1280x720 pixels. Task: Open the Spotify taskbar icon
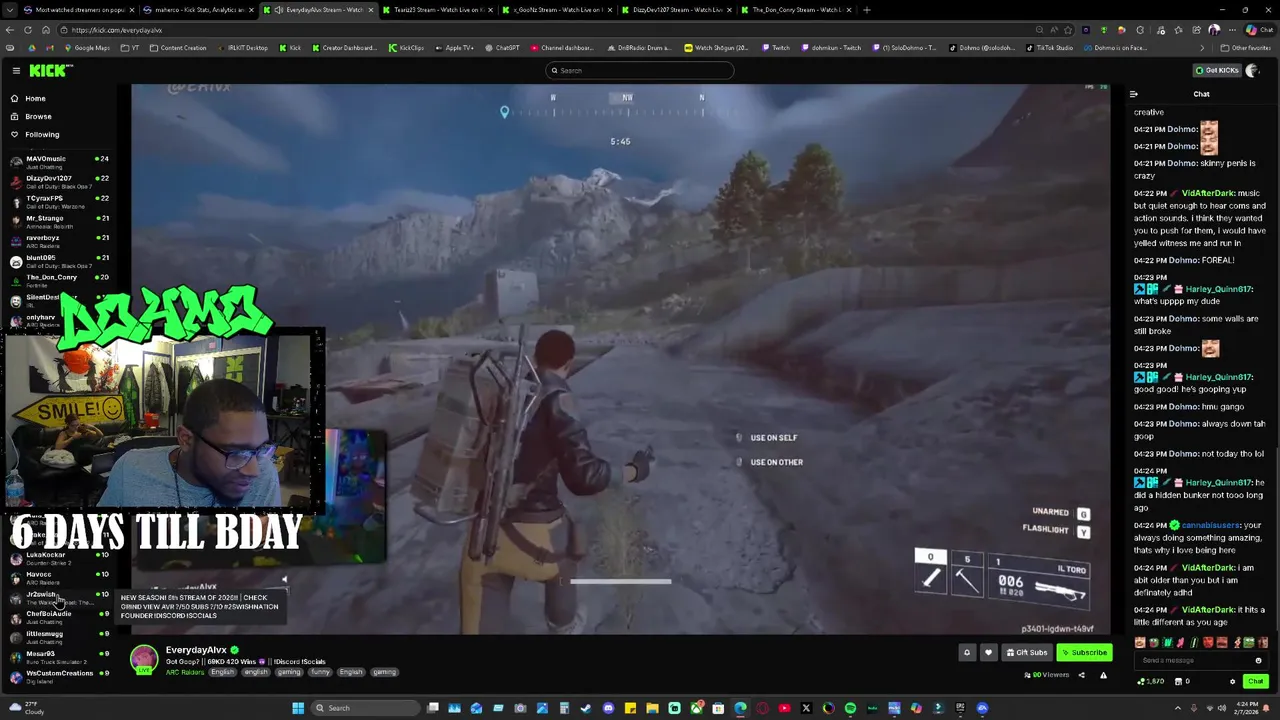[850, 708]
